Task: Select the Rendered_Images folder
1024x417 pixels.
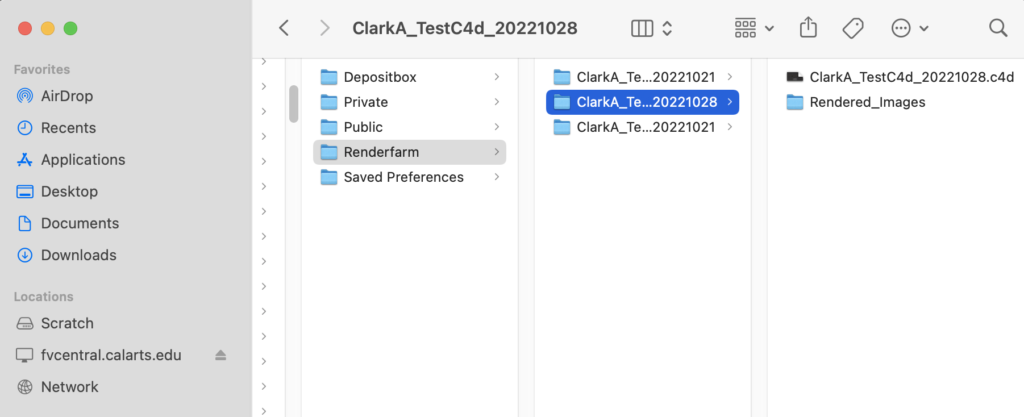Action: point(856,102)
